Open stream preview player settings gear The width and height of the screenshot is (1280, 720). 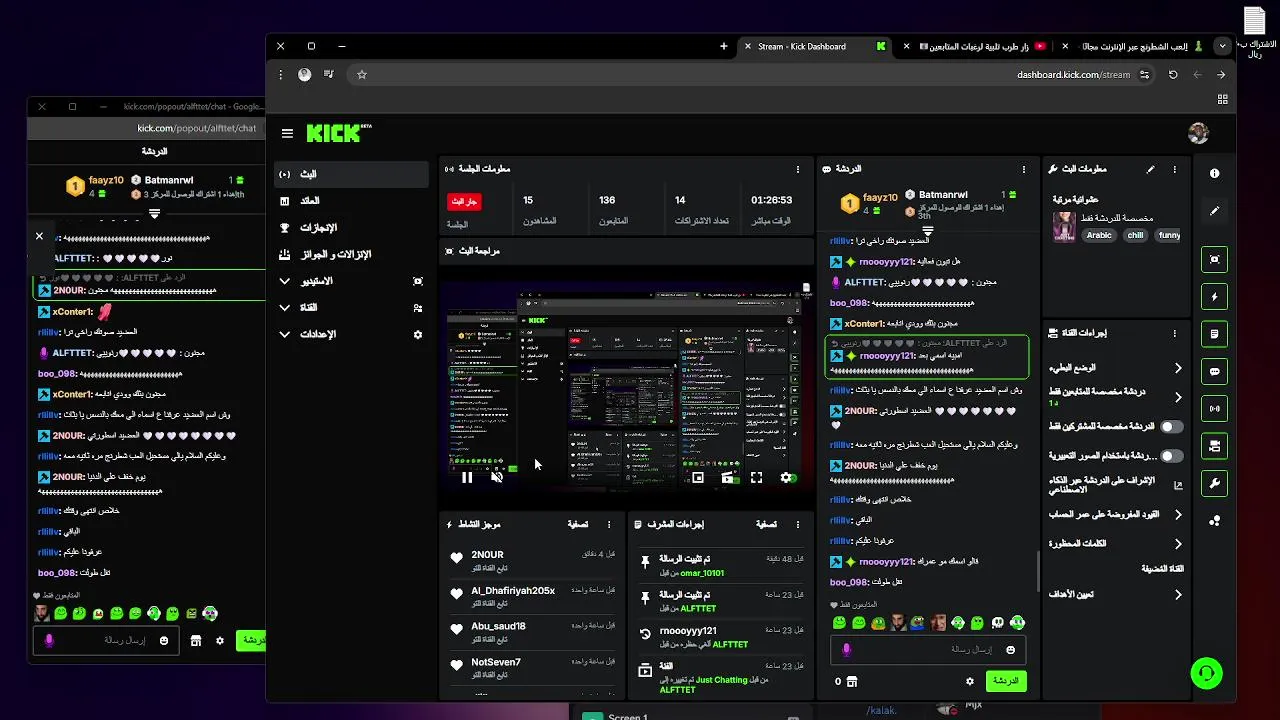coord(786,478)
